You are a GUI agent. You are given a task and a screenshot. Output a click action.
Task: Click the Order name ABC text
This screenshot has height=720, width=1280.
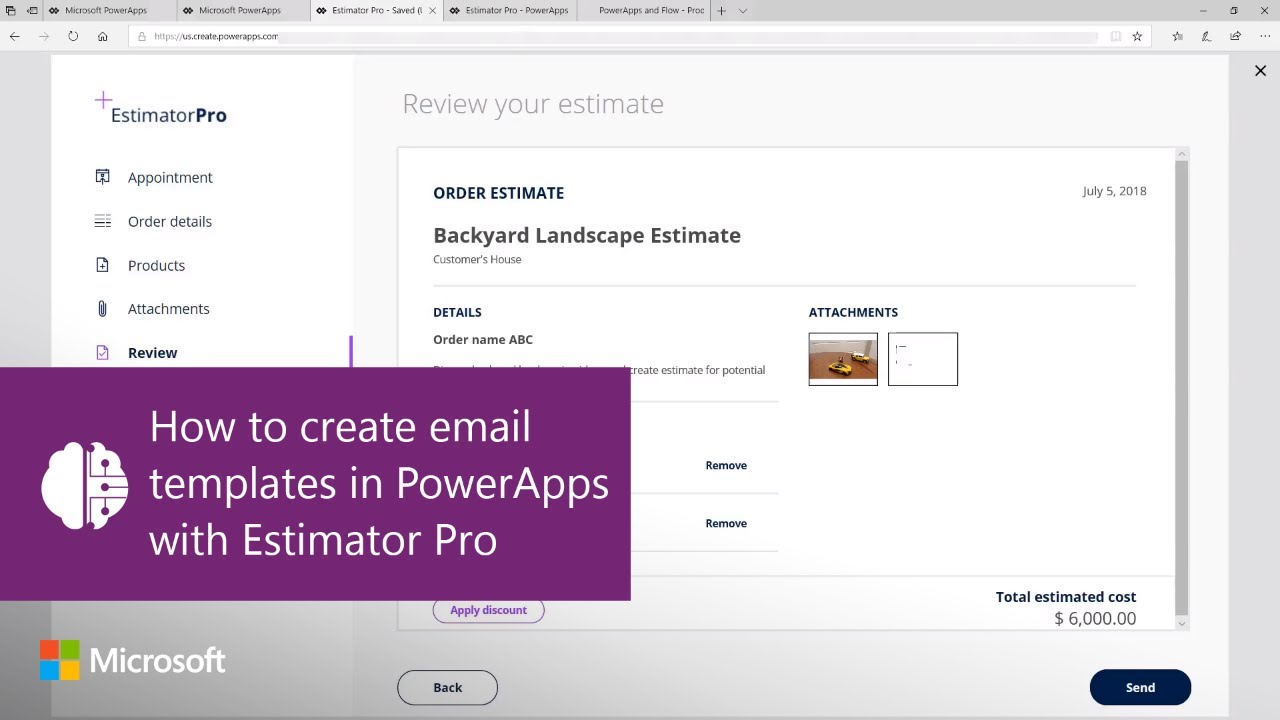point(483,340)
